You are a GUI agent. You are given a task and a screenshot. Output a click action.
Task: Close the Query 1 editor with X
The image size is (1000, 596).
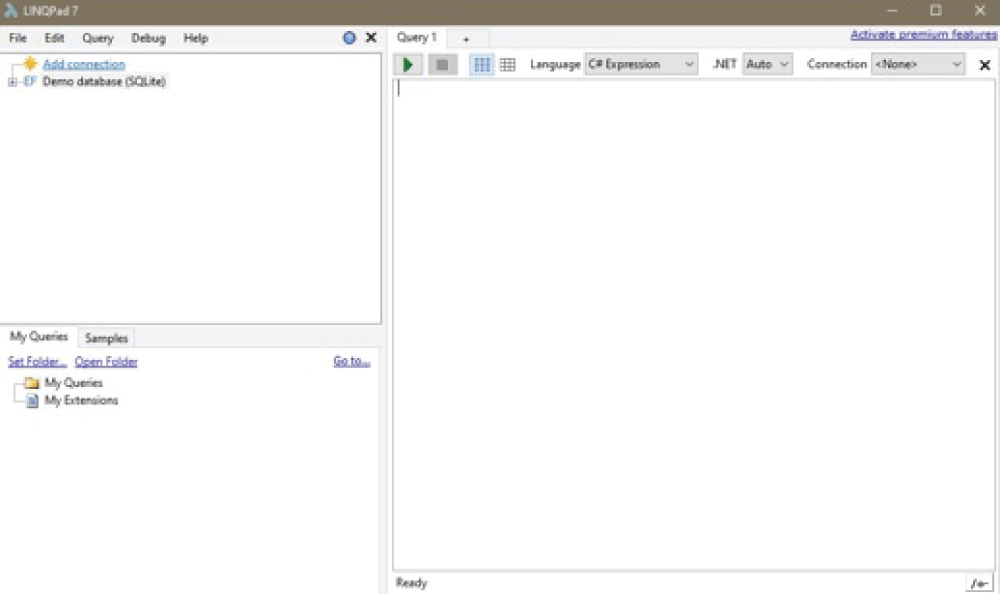984,65
